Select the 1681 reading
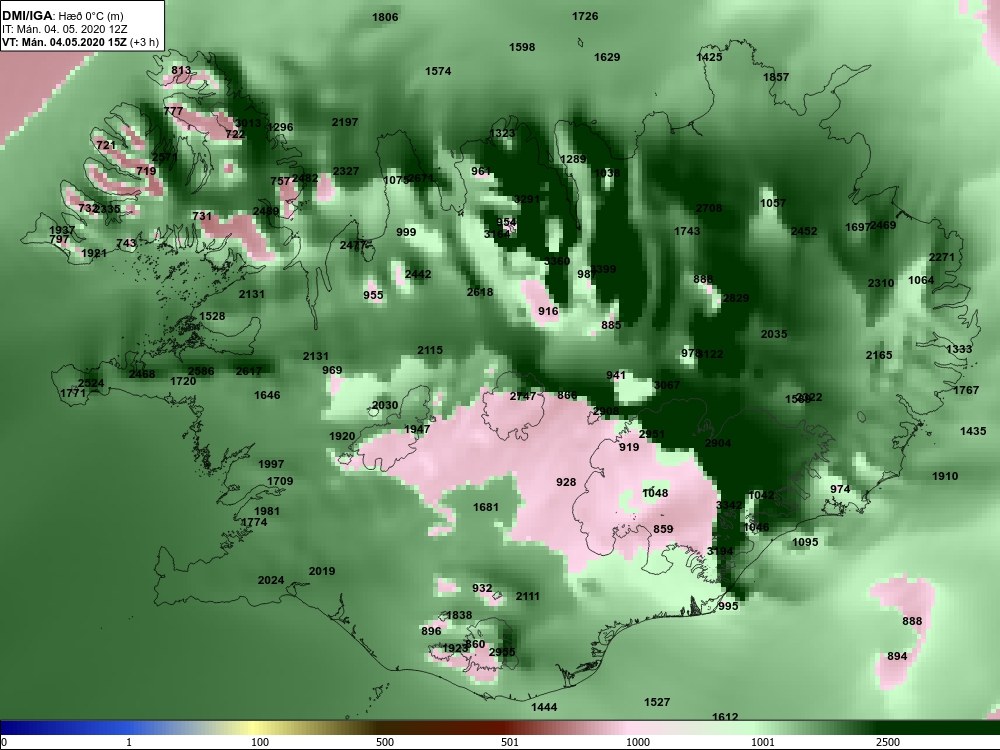The width and height of the screenshot is (1000, 750). click(x=485, y=507)
